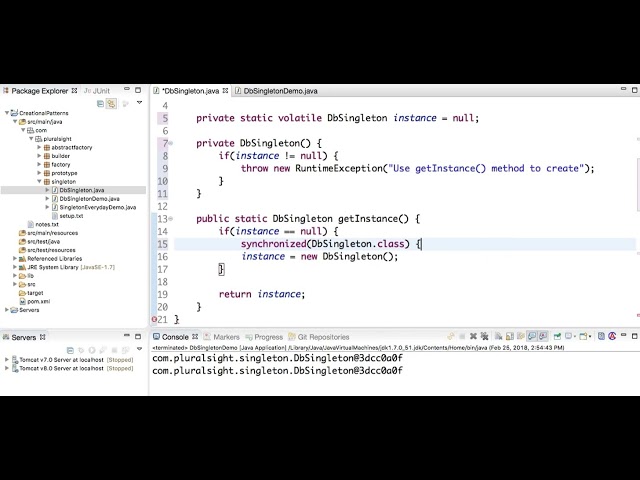Click the 'return instance;' code line
Screen dimensions: 640x480
tap(262, 294)
